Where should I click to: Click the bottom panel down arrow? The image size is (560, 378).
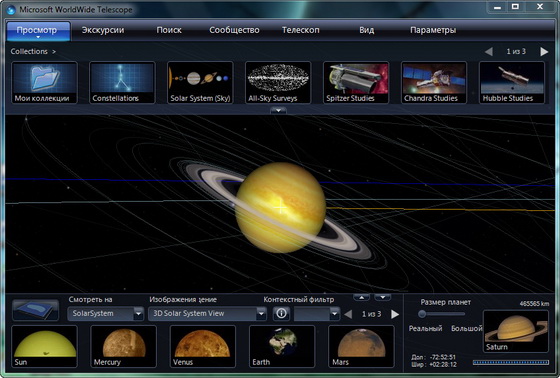pos(382,297)
